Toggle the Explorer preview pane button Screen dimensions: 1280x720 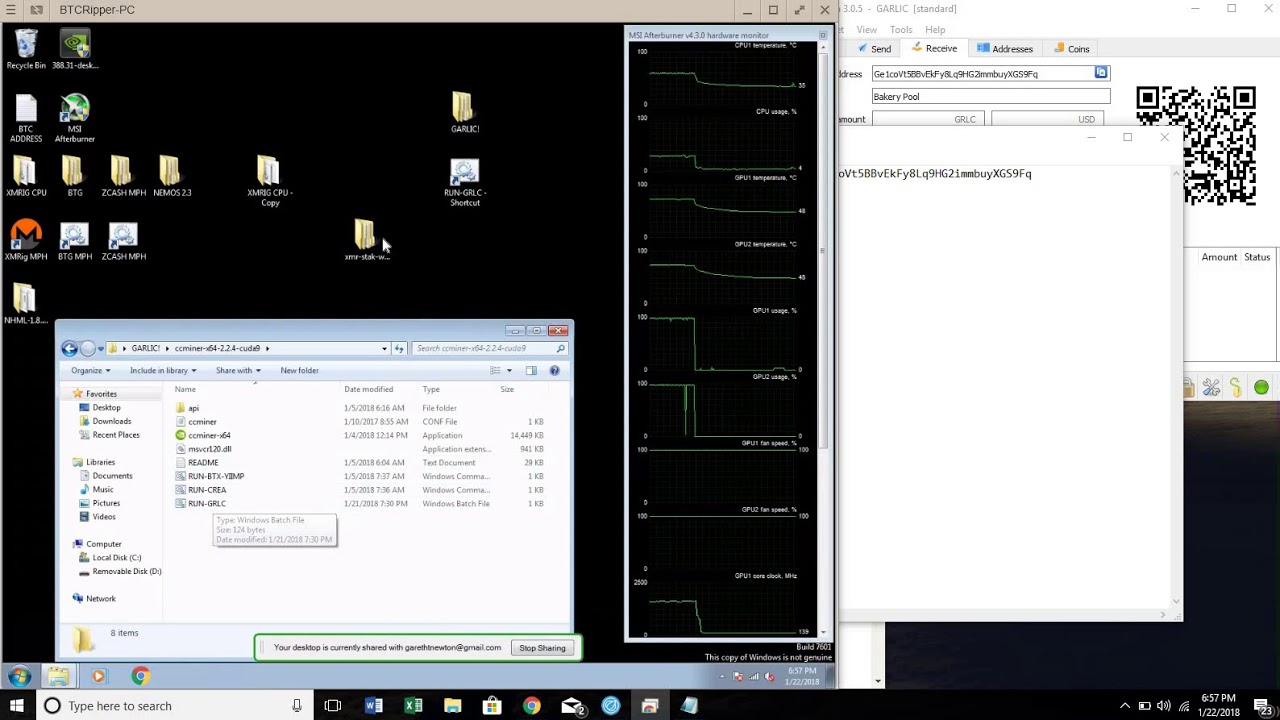531,370
